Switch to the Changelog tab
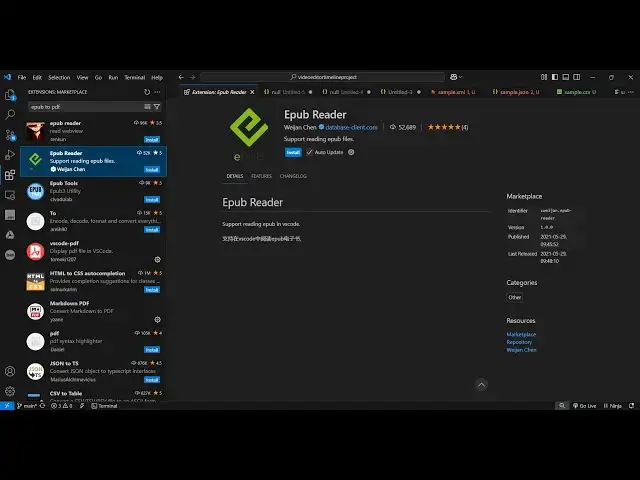 (293, 176)
